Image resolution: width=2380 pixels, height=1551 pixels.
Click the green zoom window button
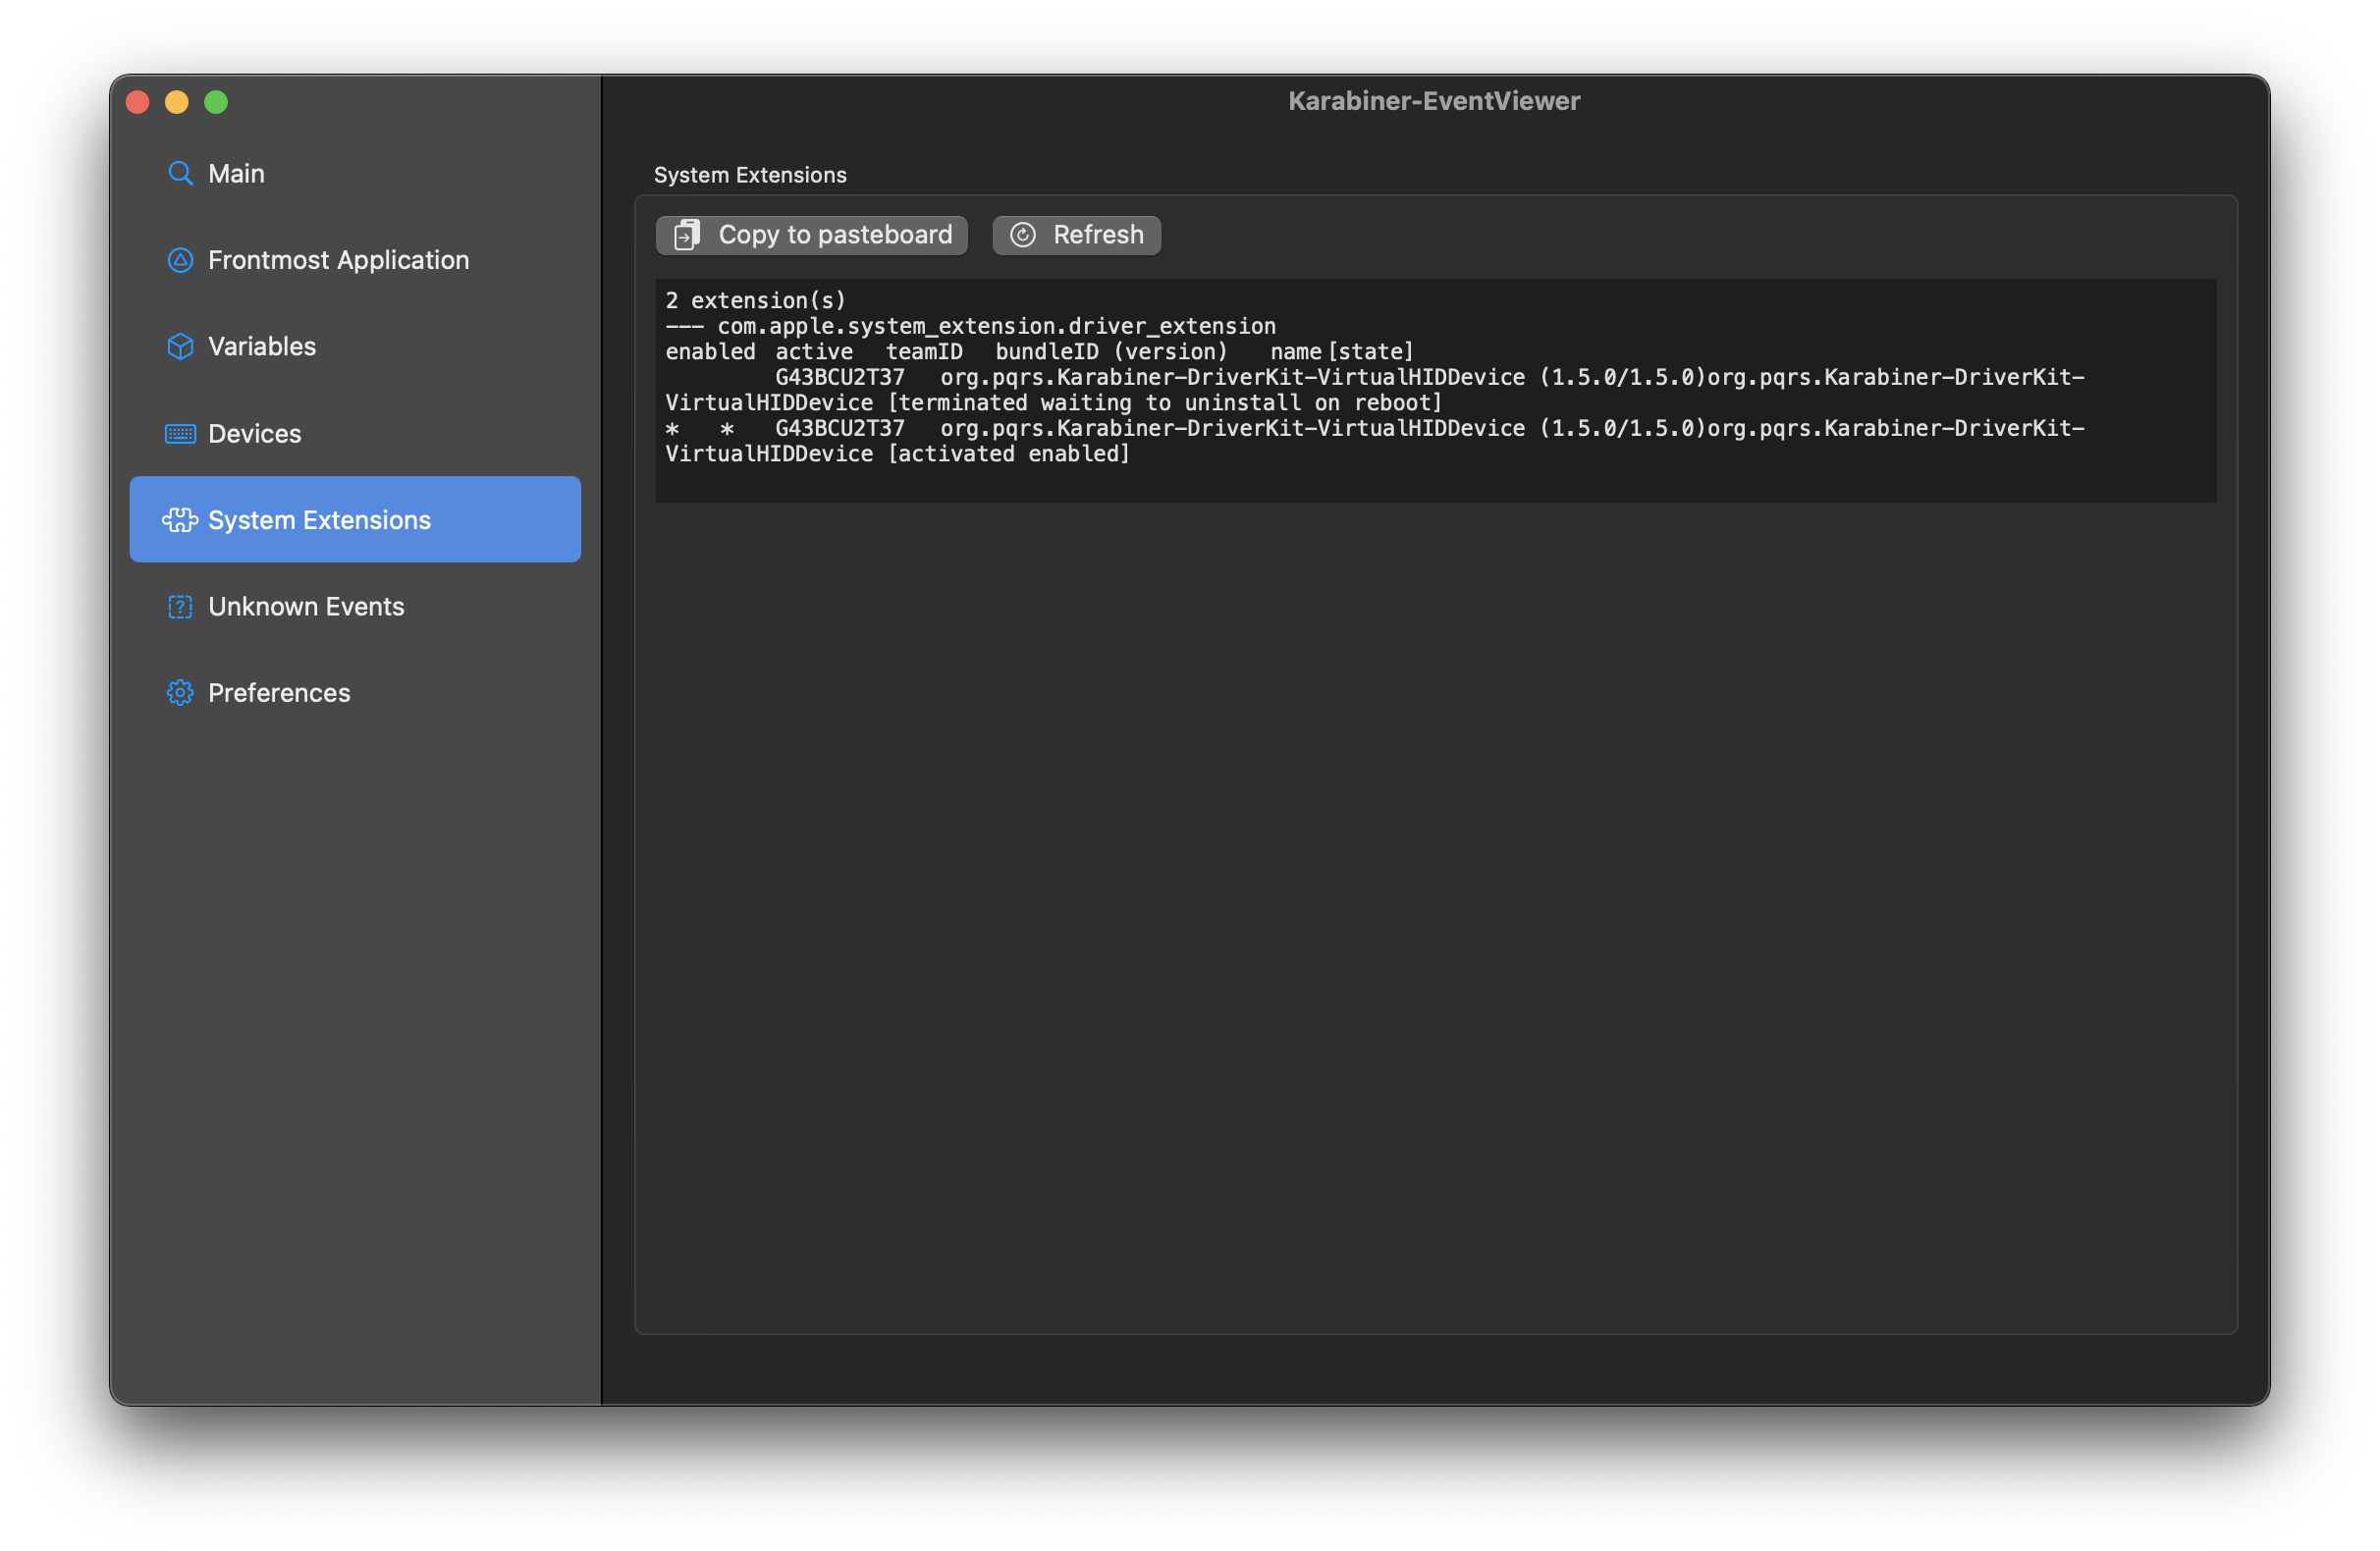(x=216, y=101)
